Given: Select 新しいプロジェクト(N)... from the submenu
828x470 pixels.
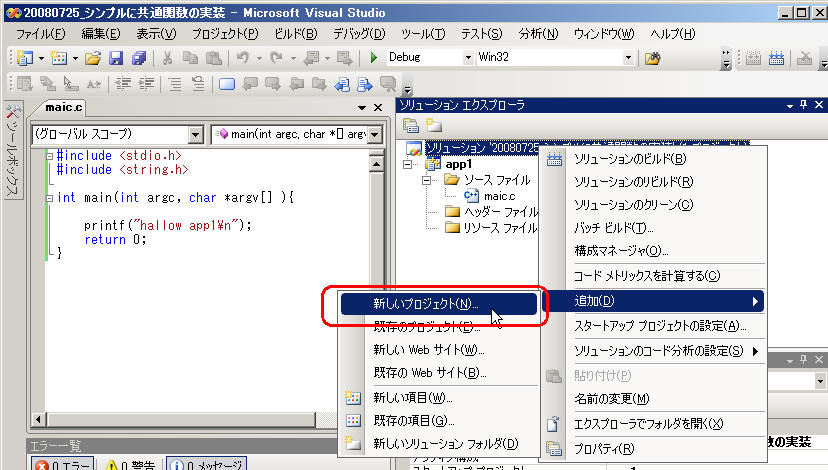Looking at the screenshot, I should click(438, 303).
